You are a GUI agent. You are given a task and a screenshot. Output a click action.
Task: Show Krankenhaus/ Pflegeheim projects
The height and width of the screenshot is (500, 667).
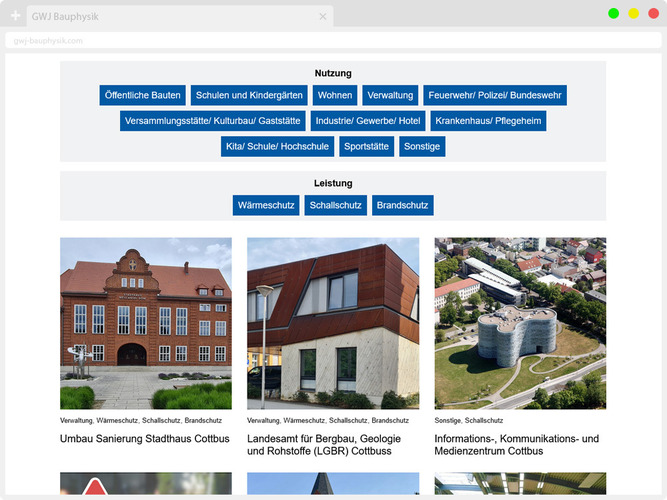(x=488, y=121)
